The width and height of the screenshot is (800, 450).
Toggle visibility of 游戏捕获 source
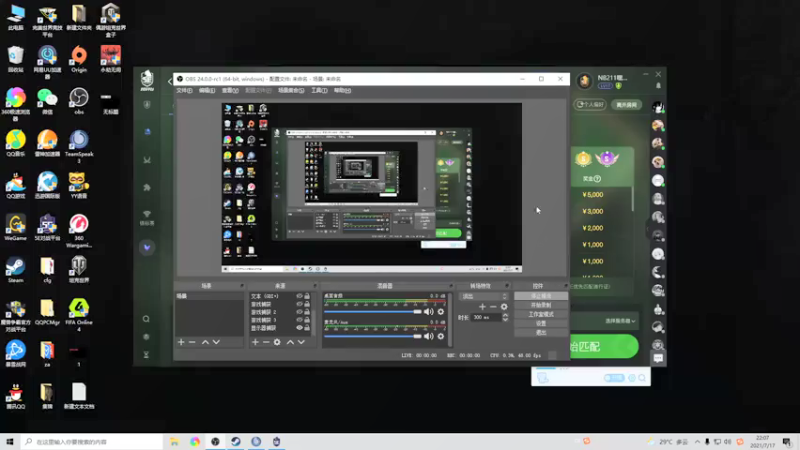(299, 304)
